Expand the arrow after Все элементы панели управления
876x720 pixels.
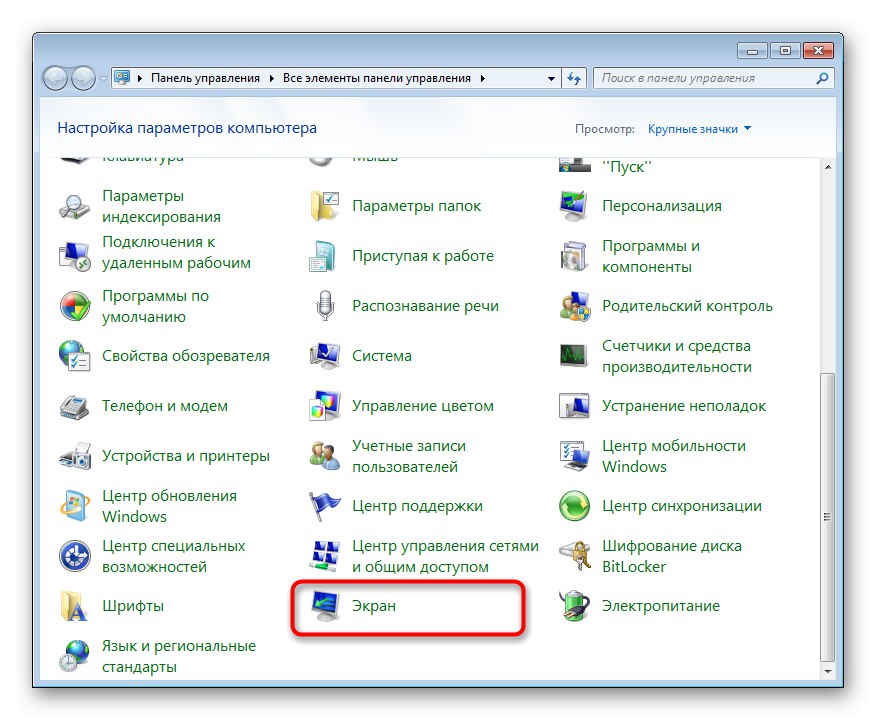point(483,78)
